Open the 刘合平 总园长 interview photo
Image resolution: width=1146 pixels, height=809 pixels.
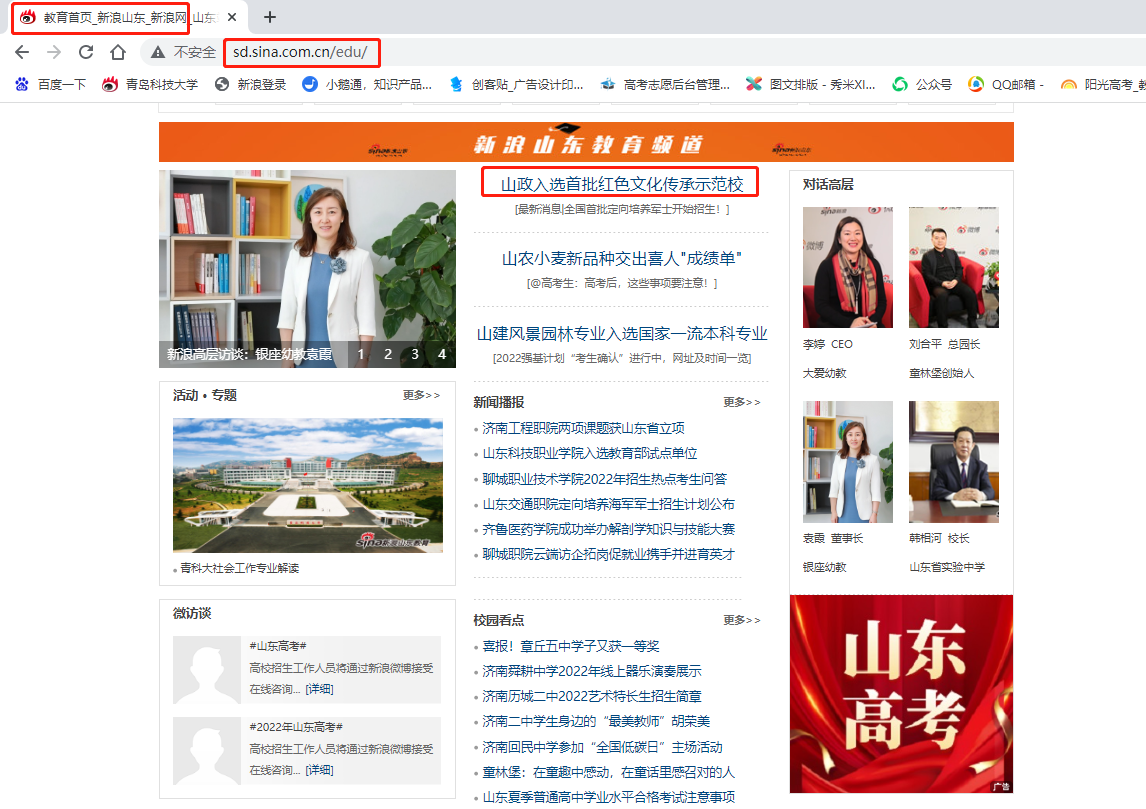click(953, 267)
